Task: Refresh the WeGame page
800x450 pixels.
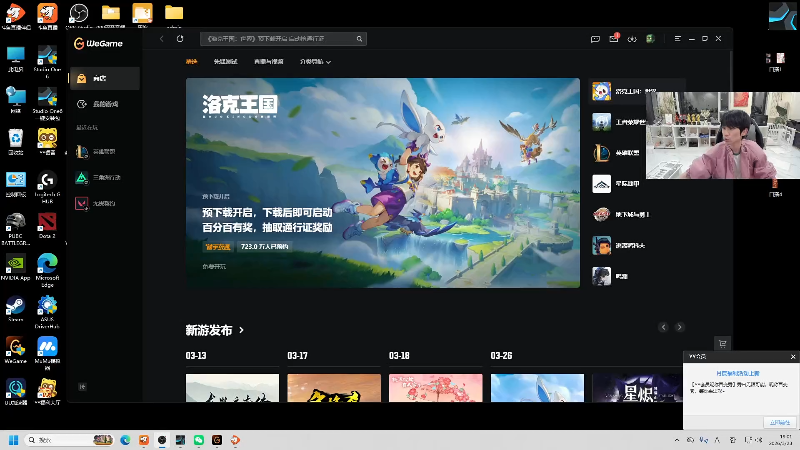Action: tap(180, 39)
